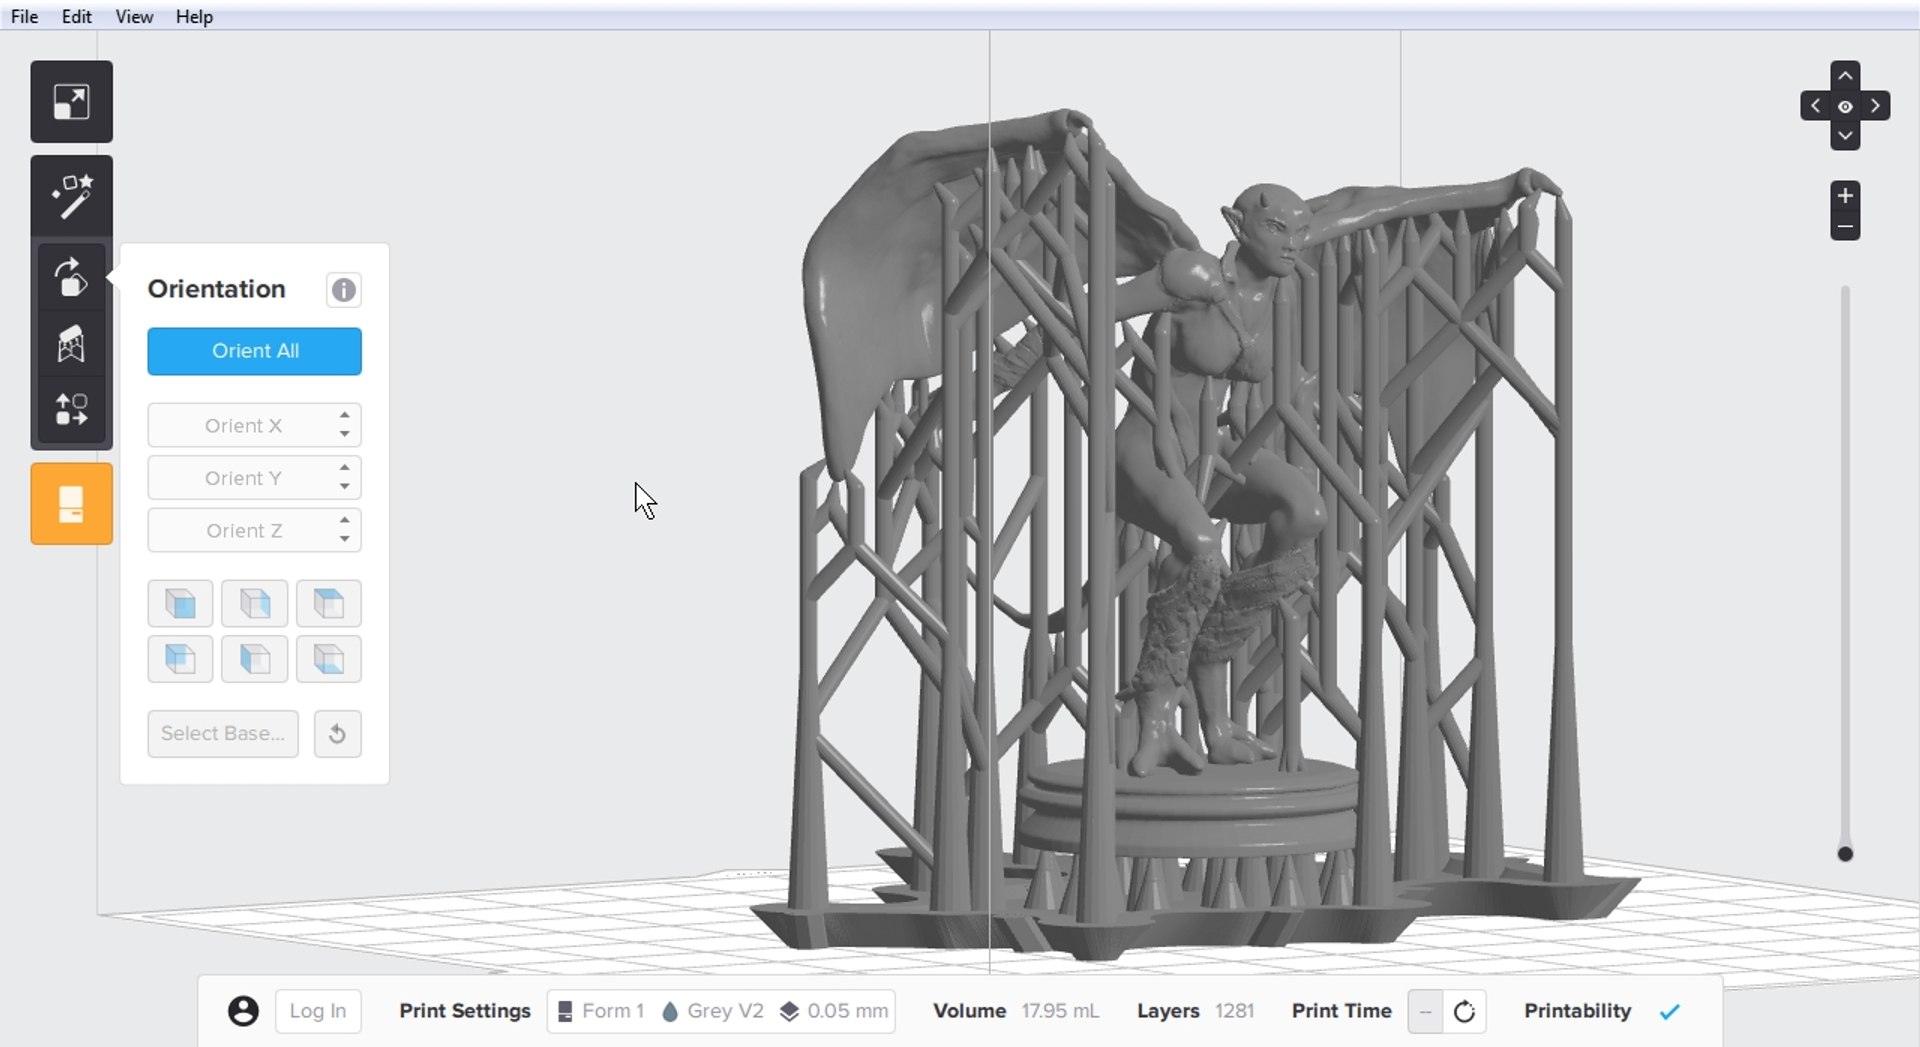The image size is (1920, 1047).
Task: Reset orientation with the undo arrow button
Action: 337,734
